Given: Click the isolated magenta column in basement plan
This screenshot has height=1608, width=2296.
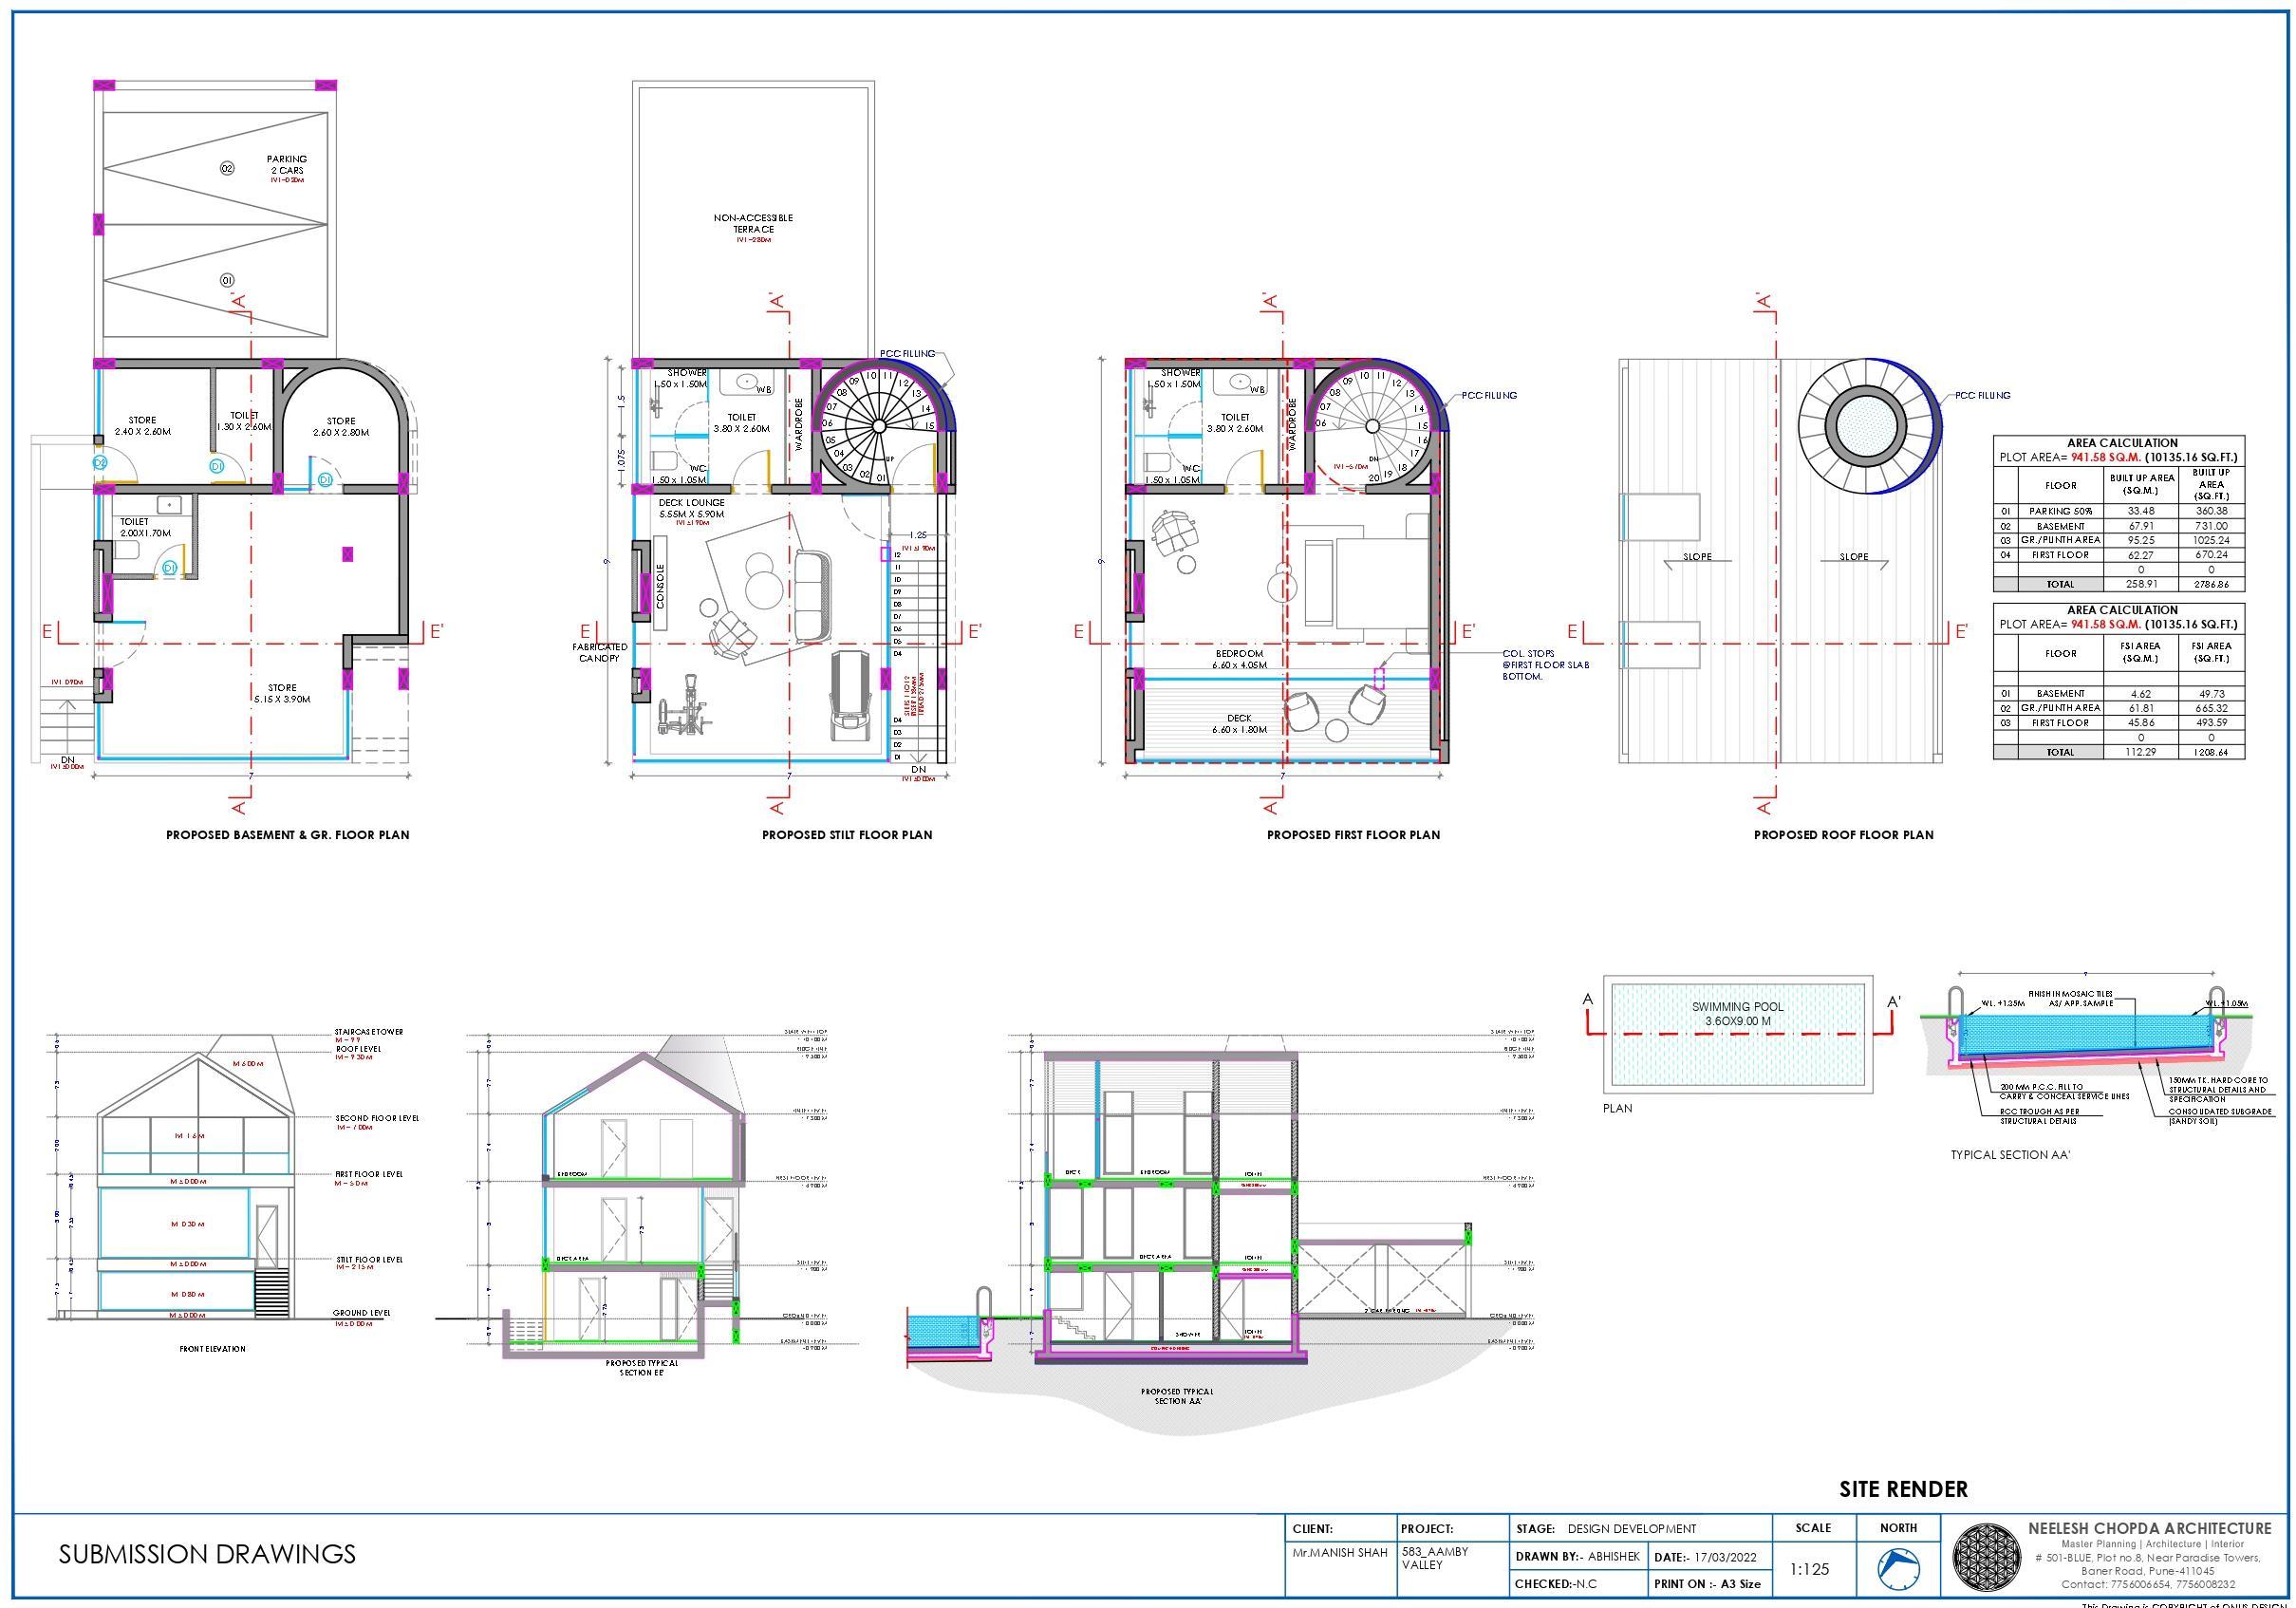Looking at the screenshot, I should pyautogui.click(x=347, y=553).
